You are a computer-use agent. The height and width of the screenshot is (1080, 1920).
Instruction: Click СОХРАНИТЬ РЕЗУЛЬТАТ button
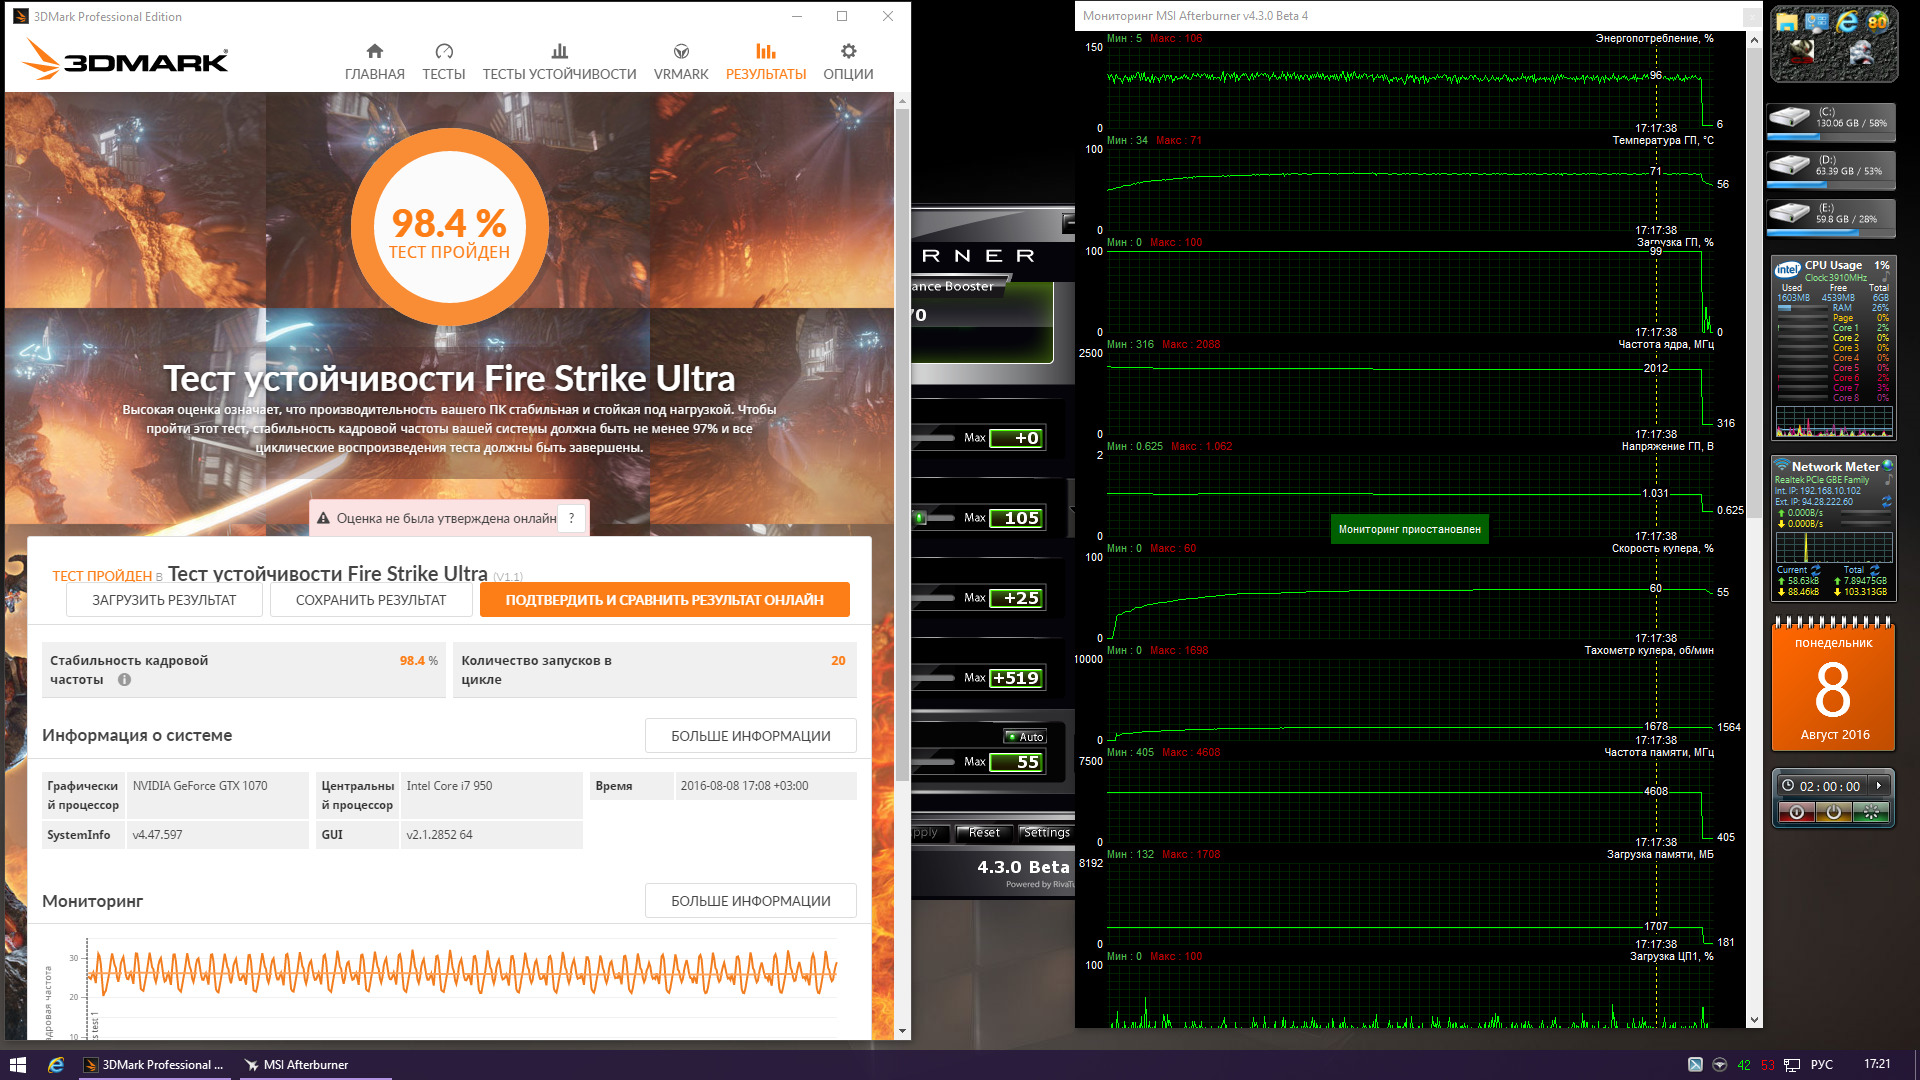[371, 600]
